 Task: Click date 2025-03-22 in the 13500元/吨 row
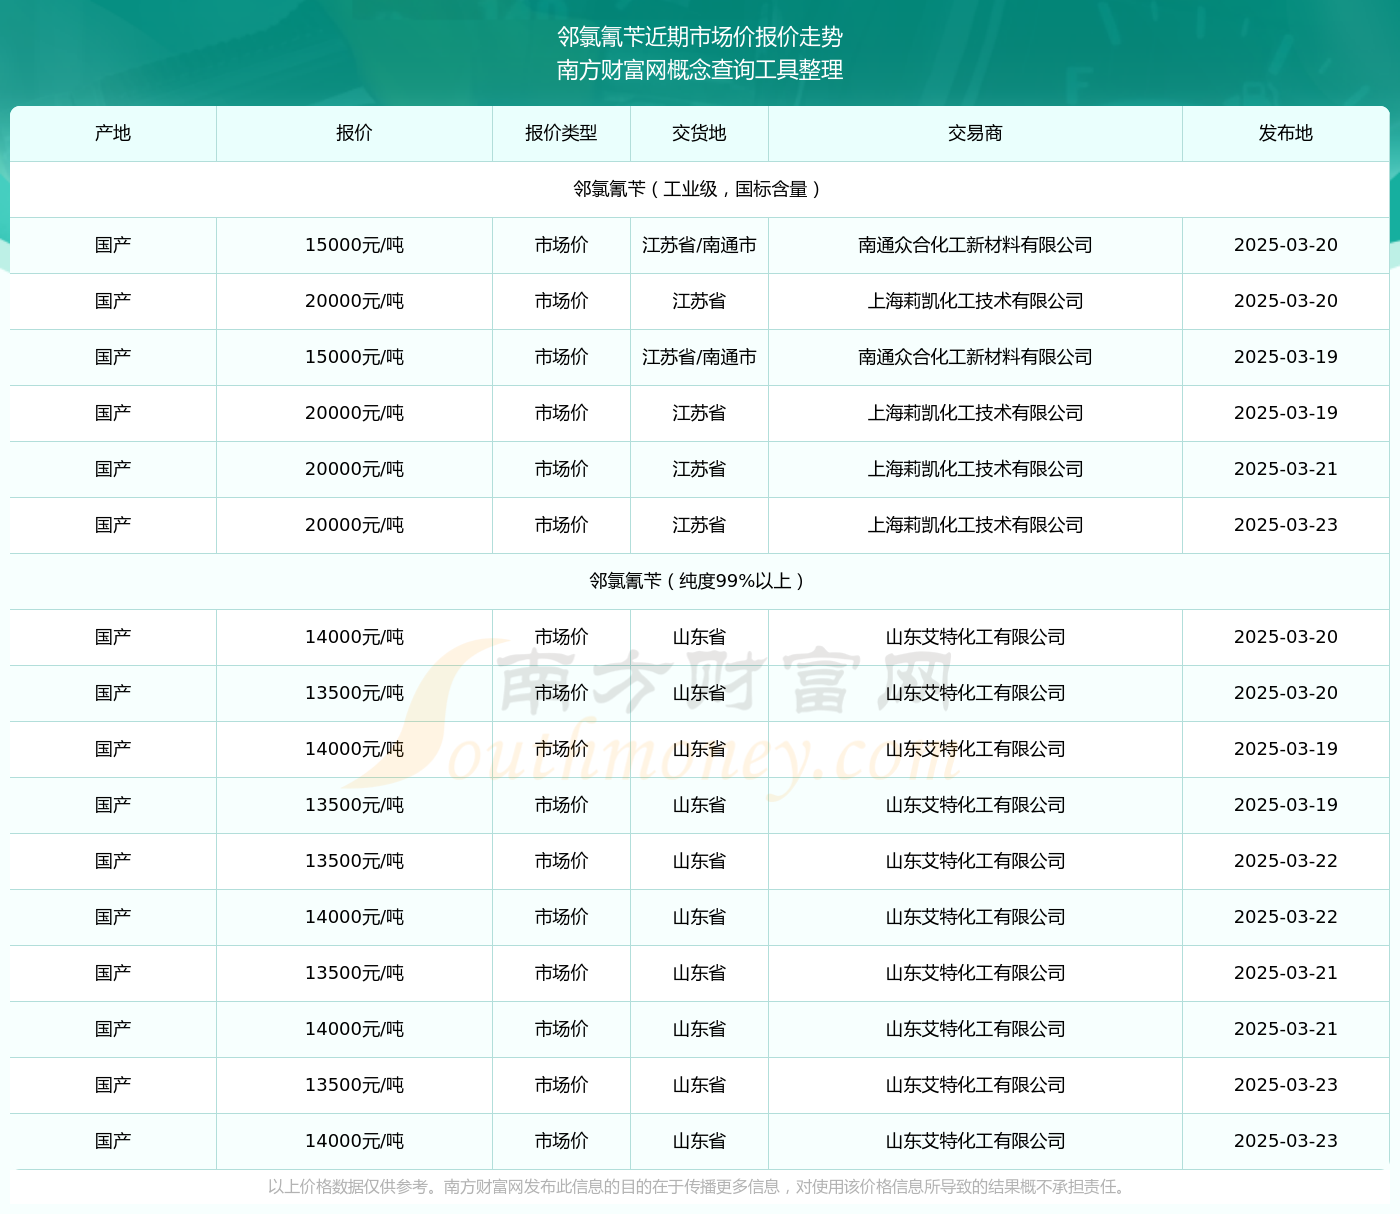pyautogui.click(x=1285, y=861)
